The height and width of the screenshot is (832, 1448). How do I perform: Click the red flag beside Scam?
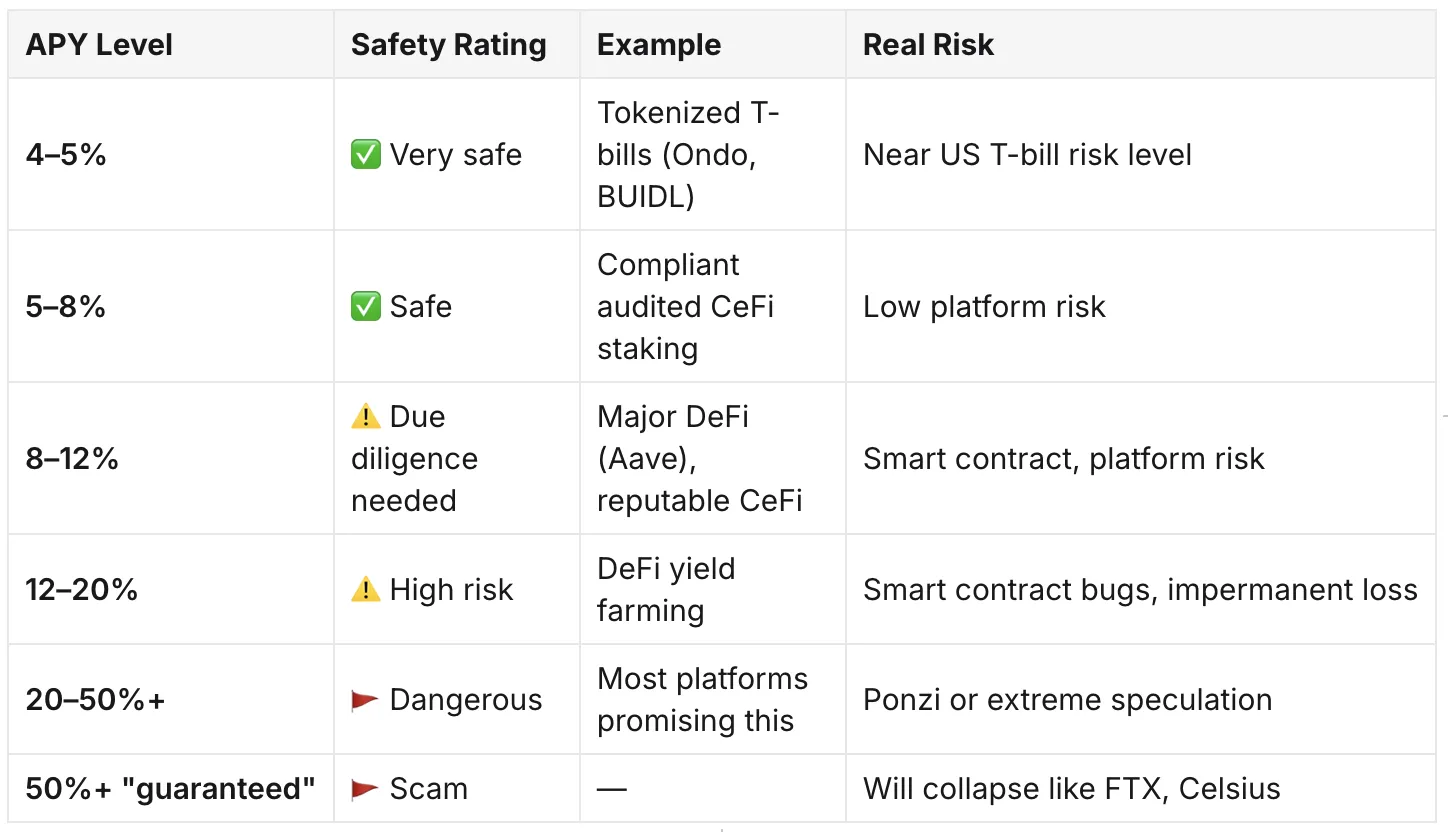(366, 789)
